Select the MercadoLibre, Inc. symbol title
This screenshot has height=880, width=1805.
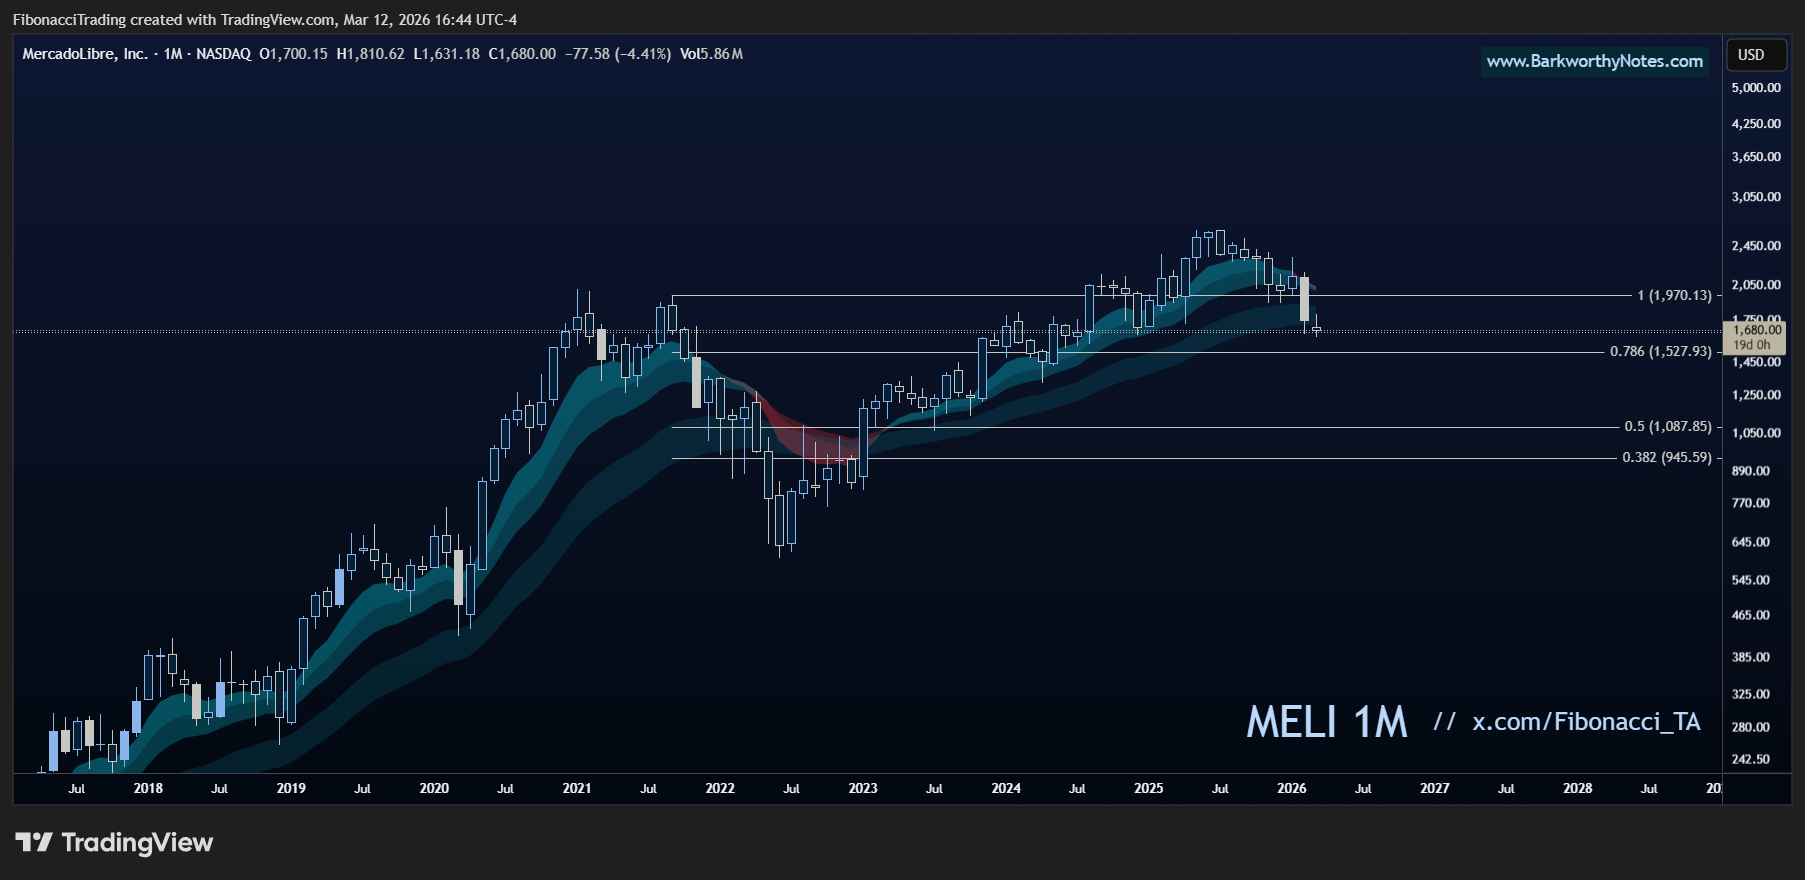pos(85,54)
